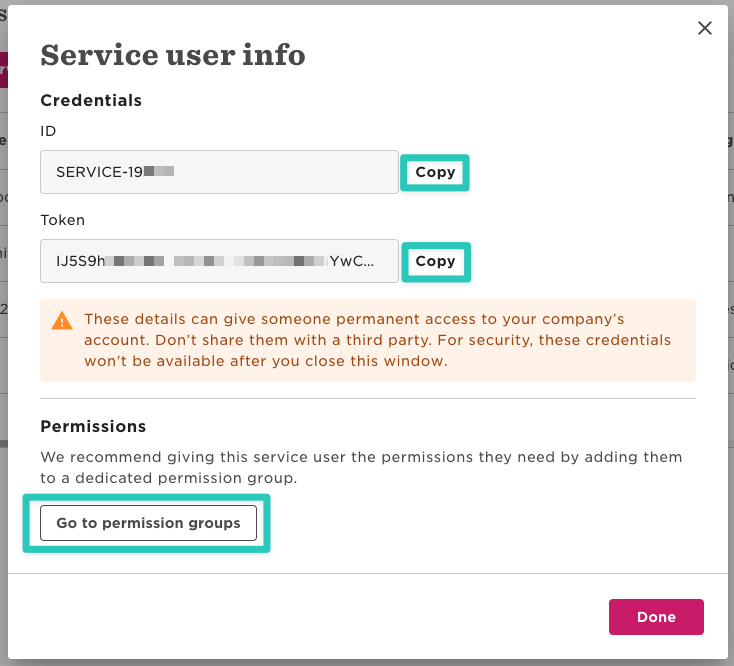Copy the service user token
Screen dimensions: 734x666
[435, 261]
